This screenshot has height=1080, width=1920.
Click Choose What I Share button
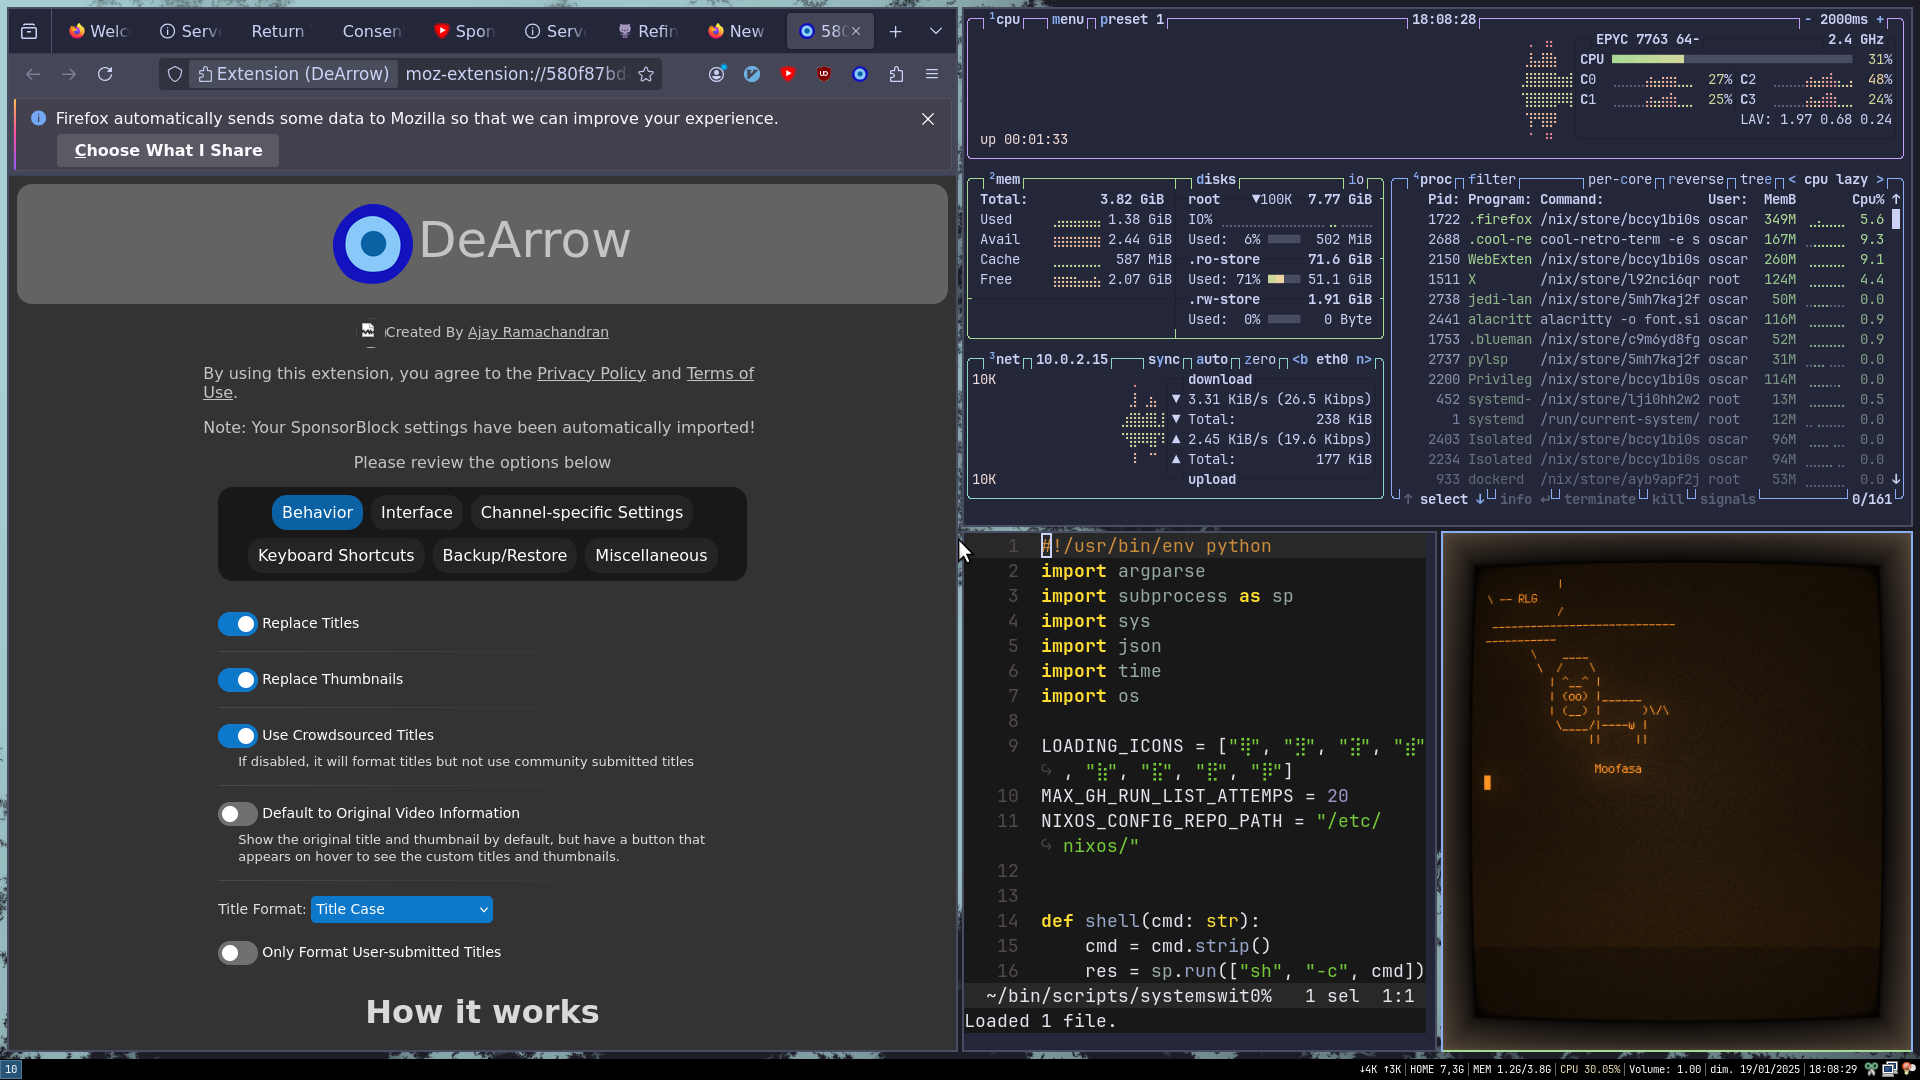click(x=168, y=151)
